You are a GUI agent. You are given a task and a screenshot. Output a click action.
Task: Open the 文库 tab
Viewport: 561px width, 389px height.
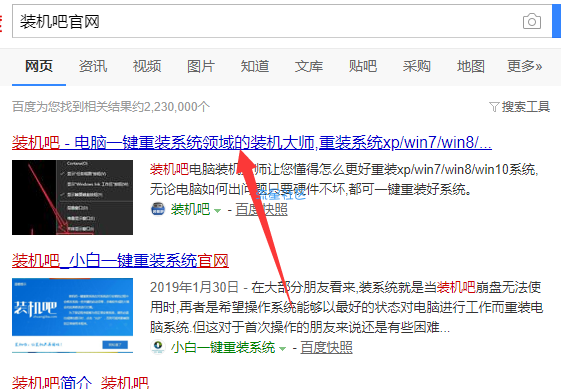coord(309,66)
